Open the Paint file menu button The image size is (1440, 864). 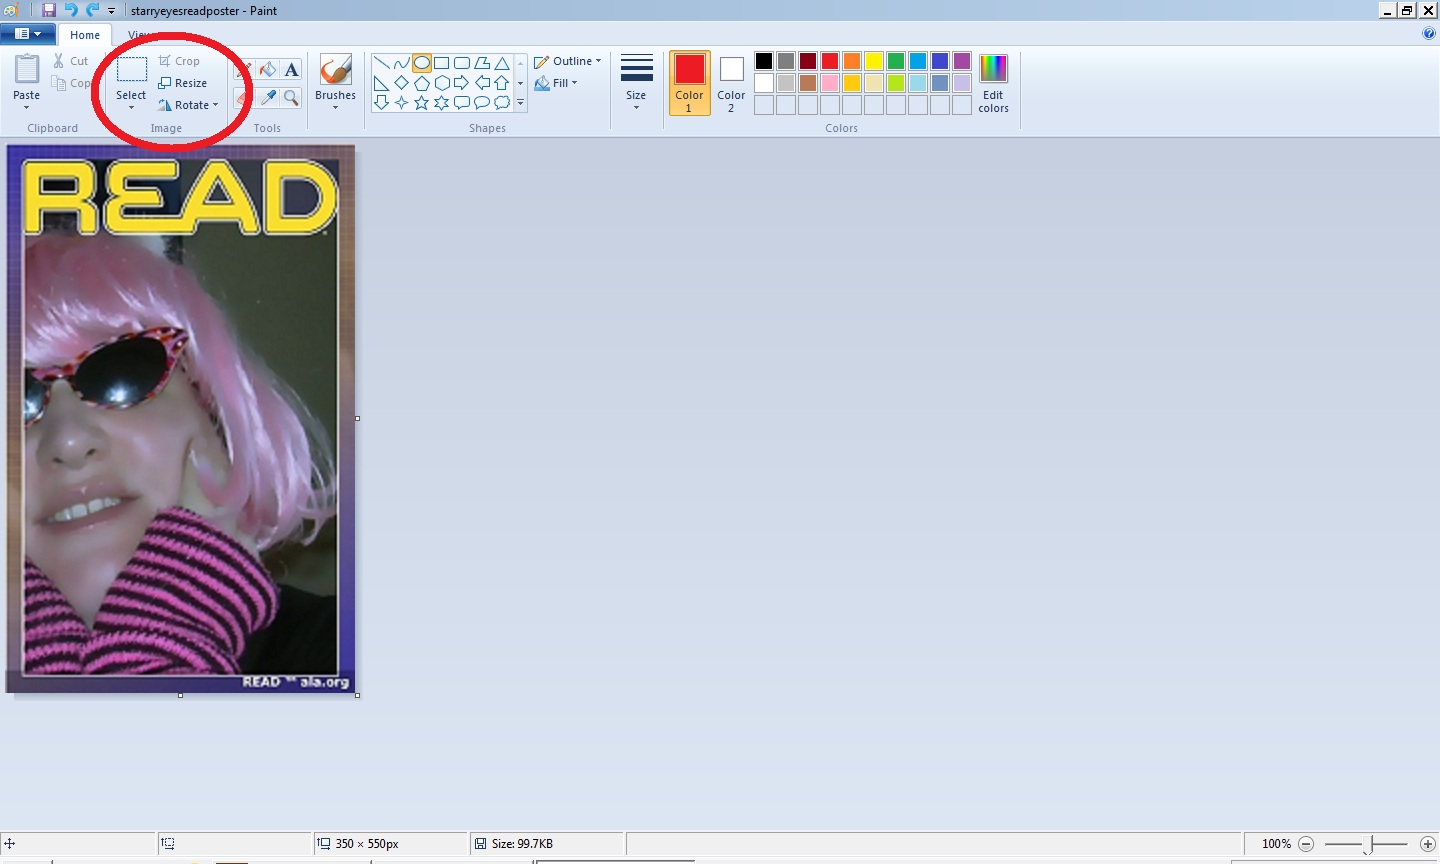27,34
